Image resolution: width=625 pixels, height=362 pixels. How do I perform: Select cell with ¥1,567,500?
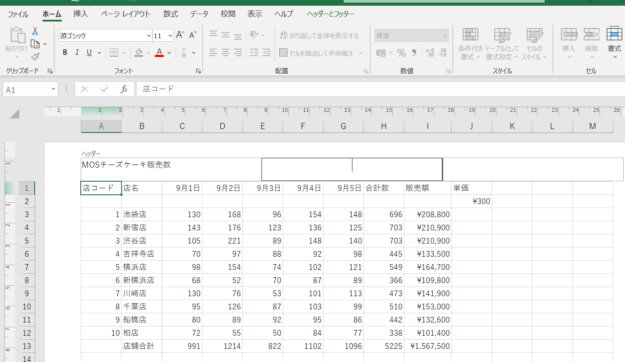click(x=428, y=346)
